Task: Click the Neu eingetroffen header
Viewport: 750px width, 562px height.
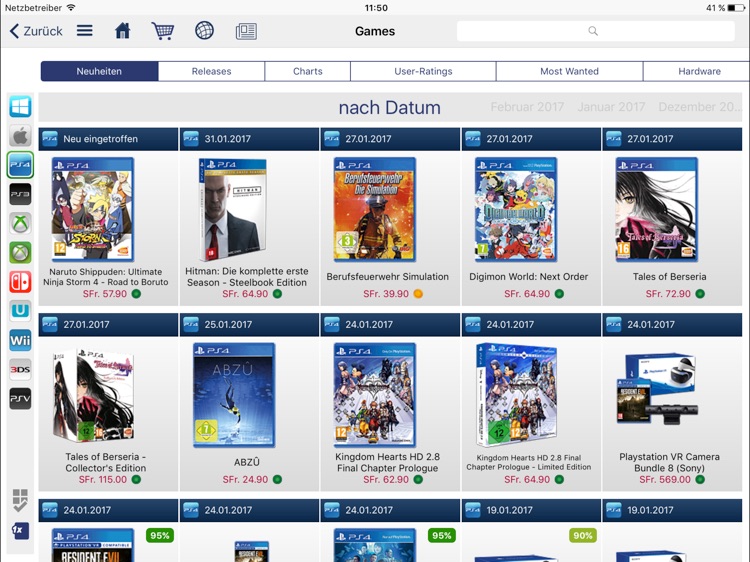Action: point(108,139)
